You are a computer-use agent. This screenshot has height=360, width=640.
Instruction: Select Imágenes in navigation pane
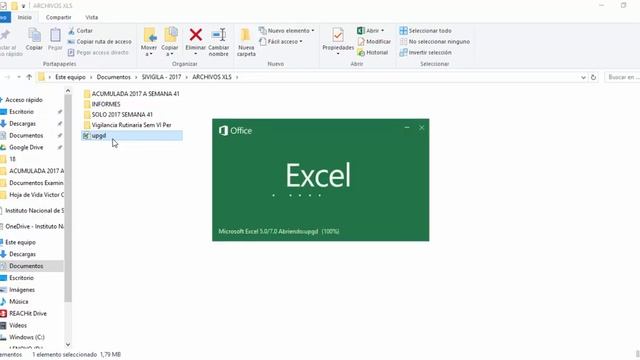pyautogui.click(x=22, y=289)
